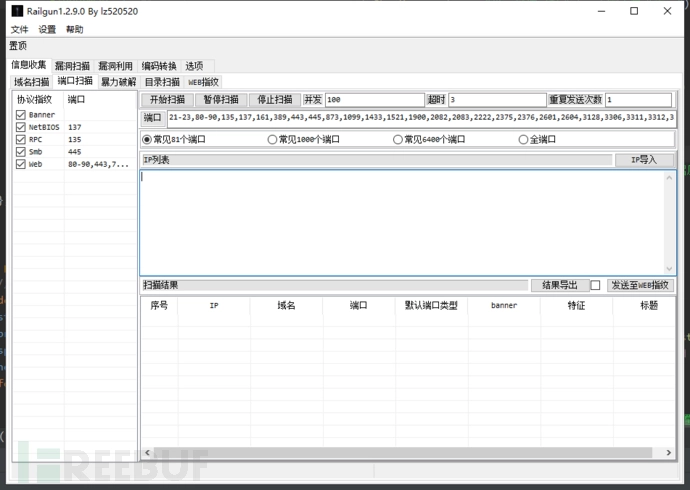Open the 域名扫描 sub-tab

(x=31, y=82)
